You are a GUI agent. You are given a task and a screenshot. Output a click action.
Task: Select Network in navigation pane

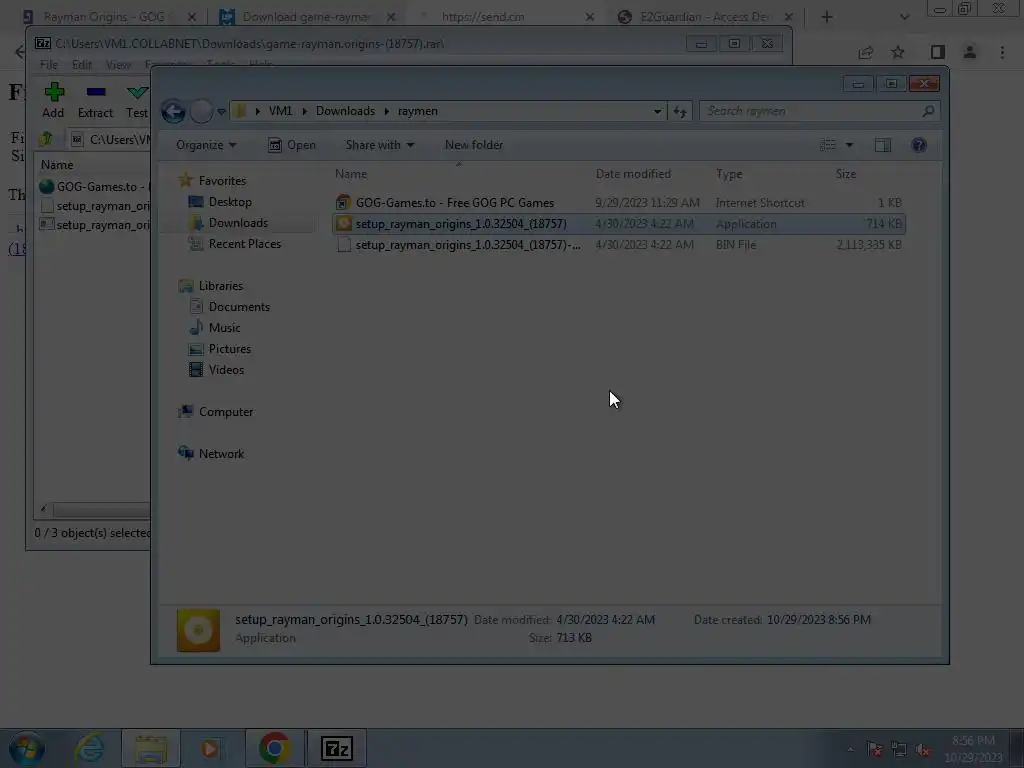point(212,453)
